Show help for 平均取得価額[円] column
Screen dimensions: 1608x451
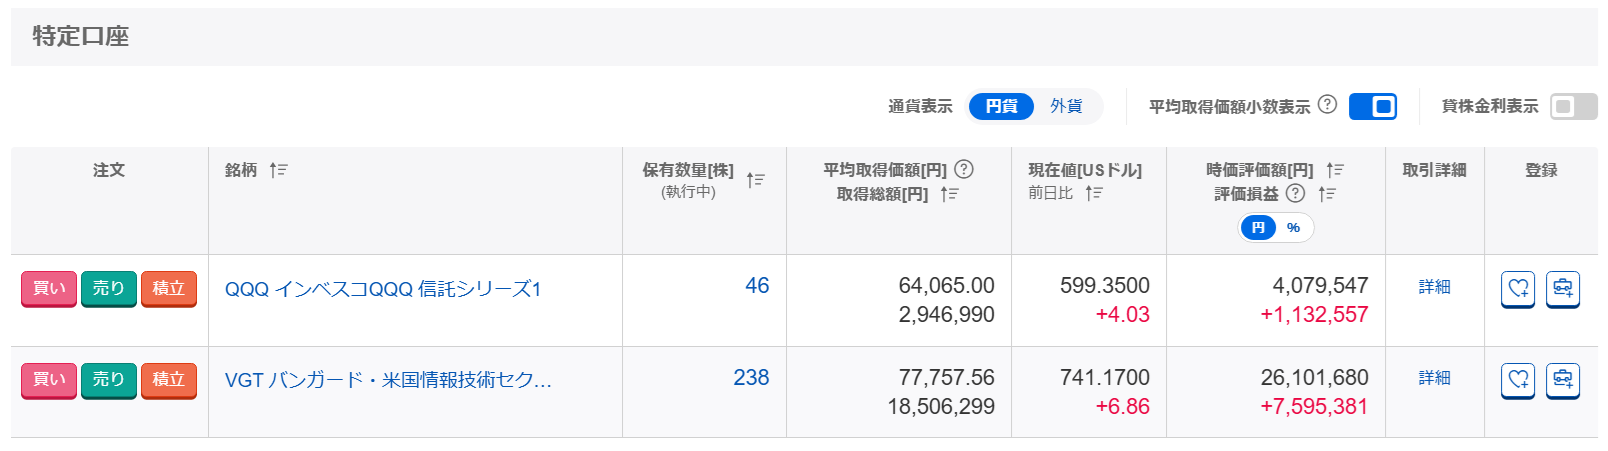point(964,169)
